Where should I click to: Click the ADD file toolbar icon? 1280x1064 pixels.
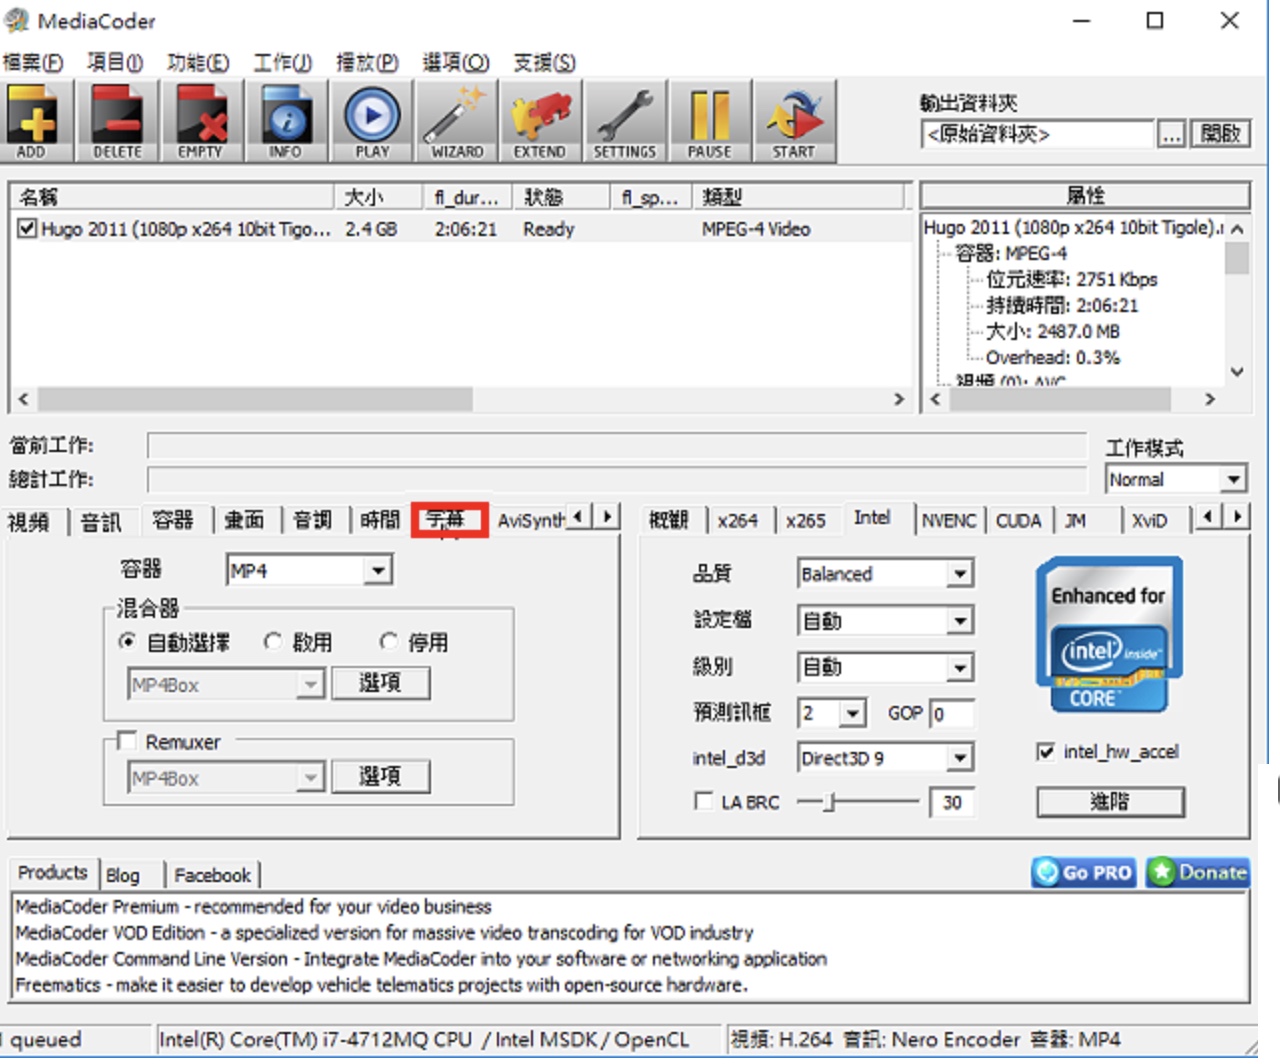point(32,121)
